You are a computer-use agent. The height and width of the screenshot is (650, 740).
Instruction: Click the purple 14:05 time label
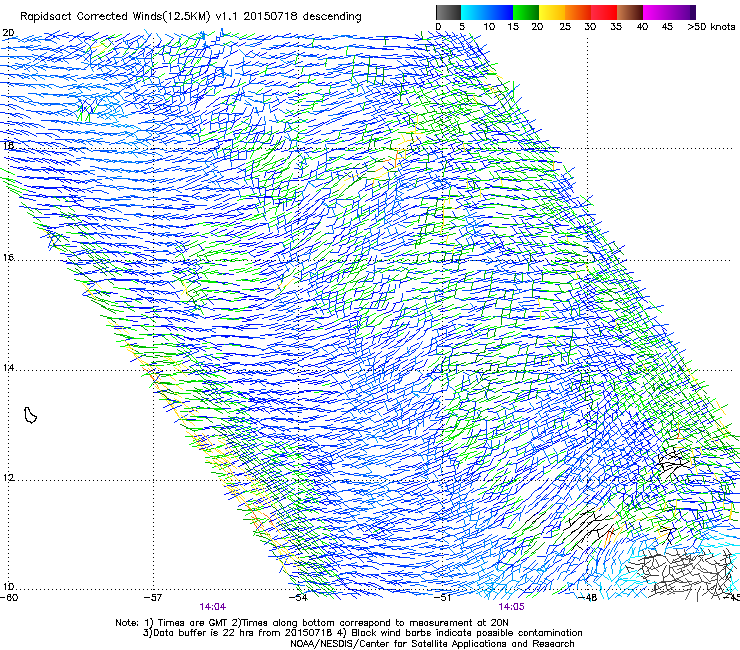click(511, 607)
